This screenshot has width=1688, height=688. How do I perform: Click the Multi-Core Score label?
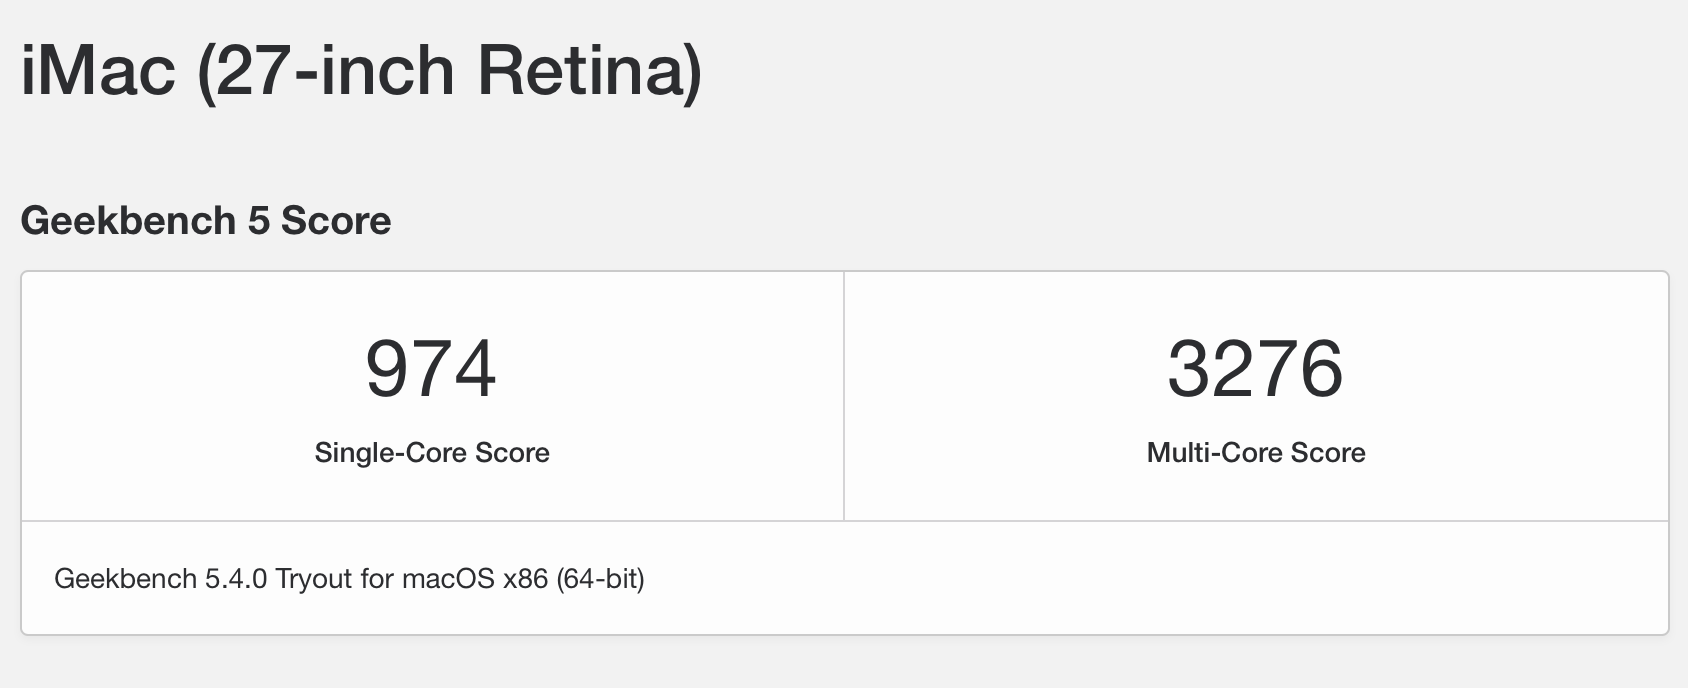pos(1256,453)
